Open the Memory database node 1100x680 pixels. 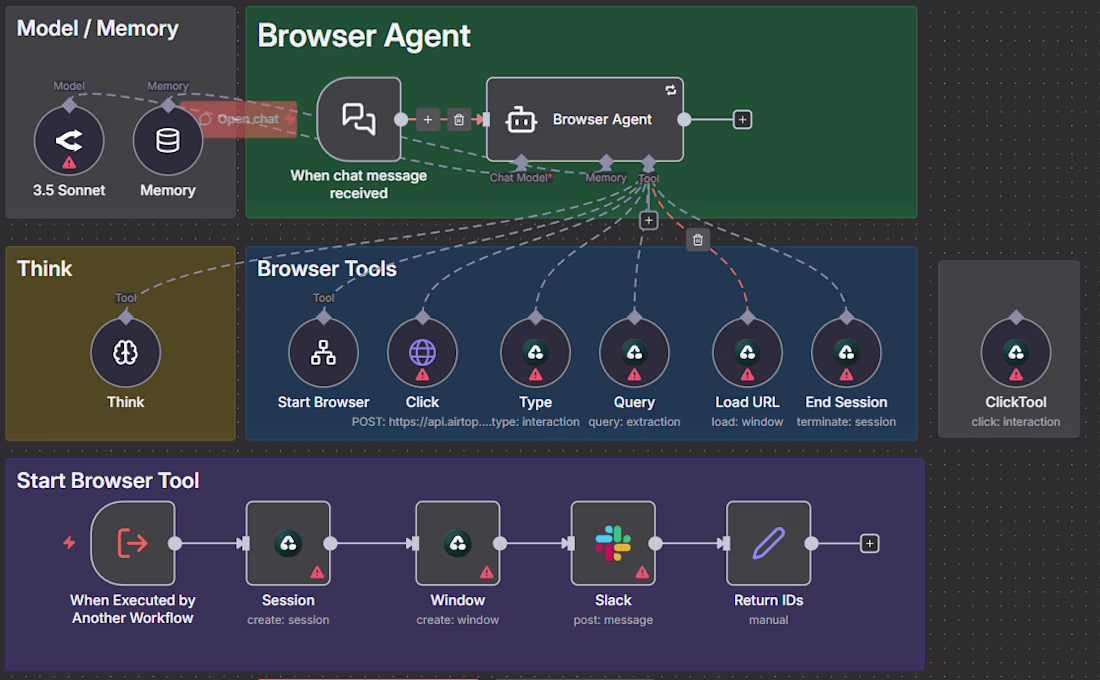[168, 140]
